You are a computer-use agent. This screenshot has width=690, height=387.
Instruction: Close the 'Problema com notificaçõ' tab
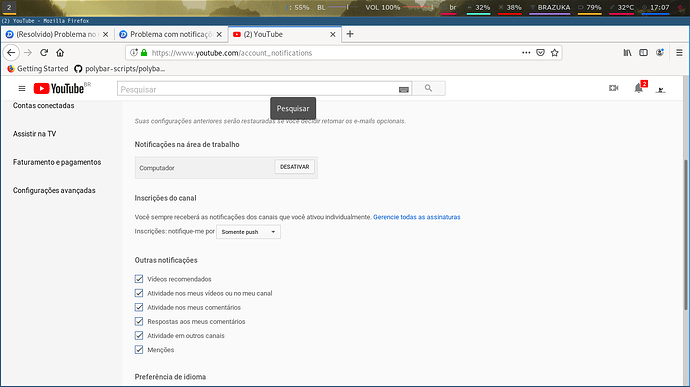tap(219, 34)
